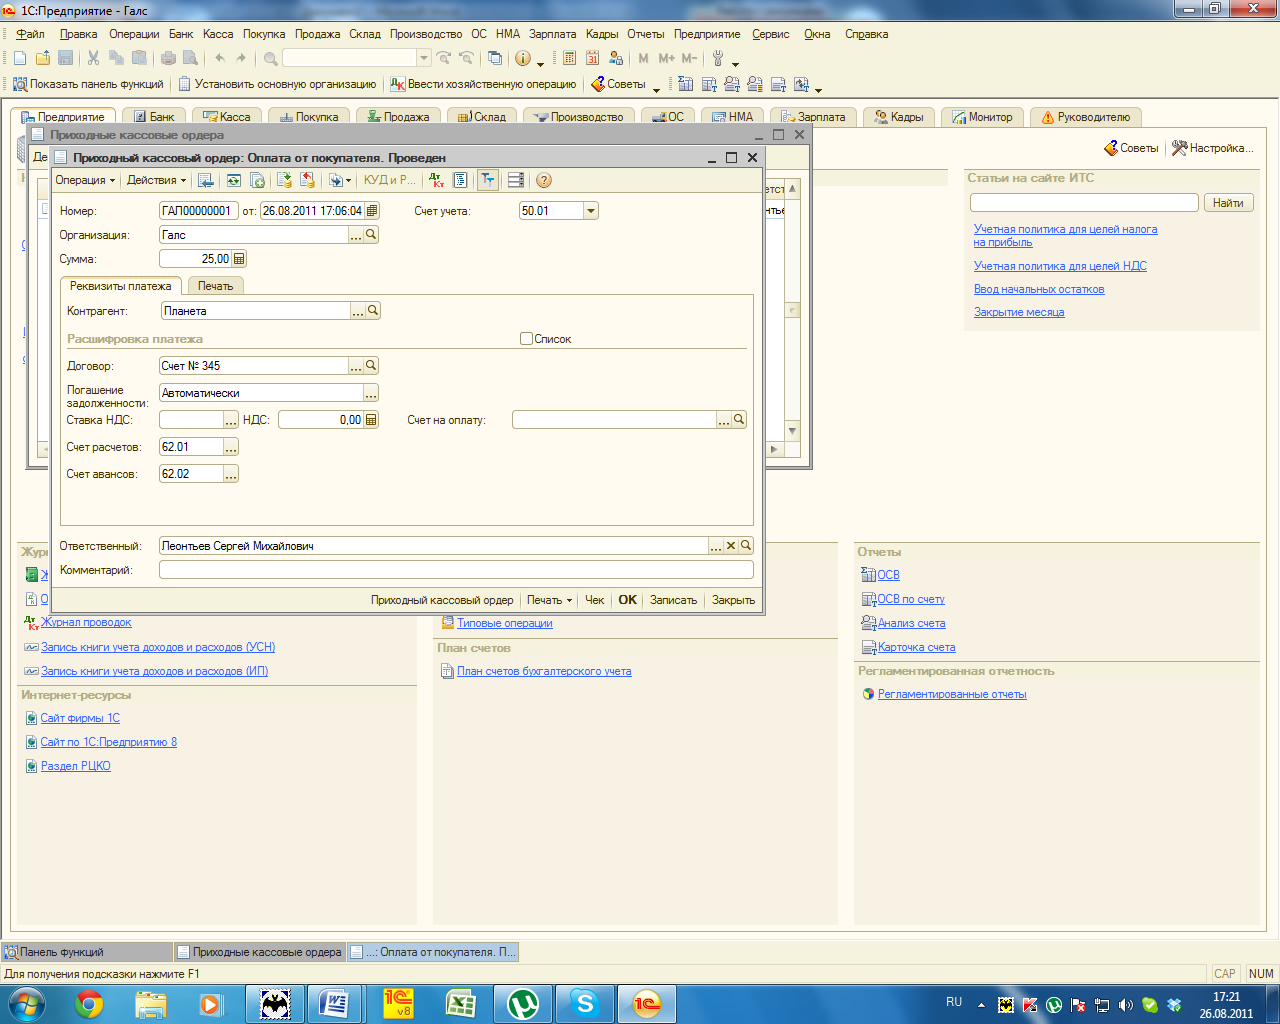
Task: Click the ellipsis selector for Счет авансов 62.02
Action: pyautogui.click(x=231, y=474)
